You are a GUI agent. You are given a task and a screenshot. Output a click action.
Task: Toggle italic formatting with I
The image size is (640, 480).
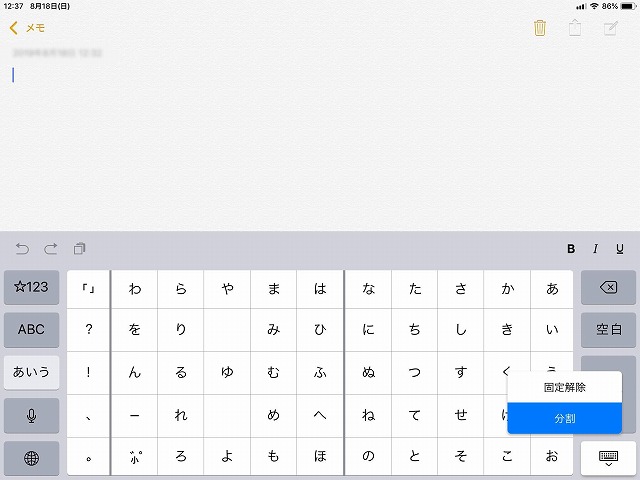pos(595,249)
